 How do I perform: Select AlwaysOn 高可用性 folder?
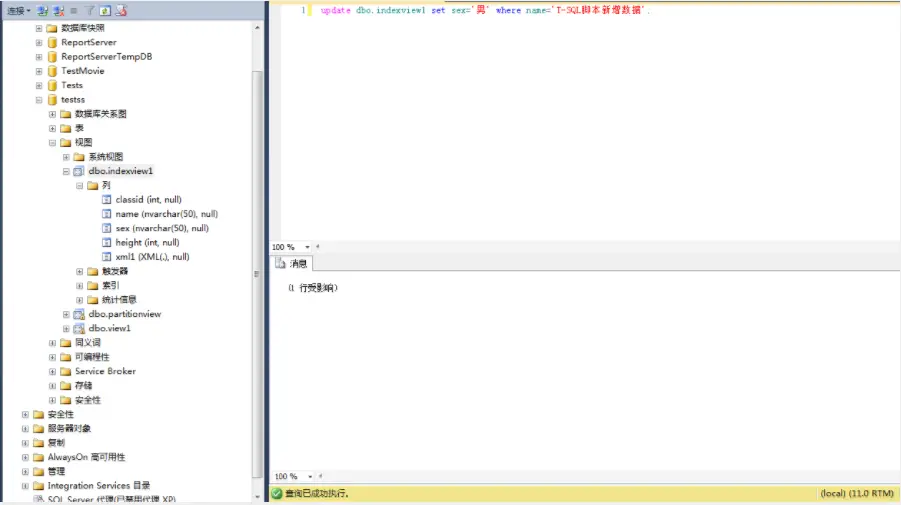86,457
